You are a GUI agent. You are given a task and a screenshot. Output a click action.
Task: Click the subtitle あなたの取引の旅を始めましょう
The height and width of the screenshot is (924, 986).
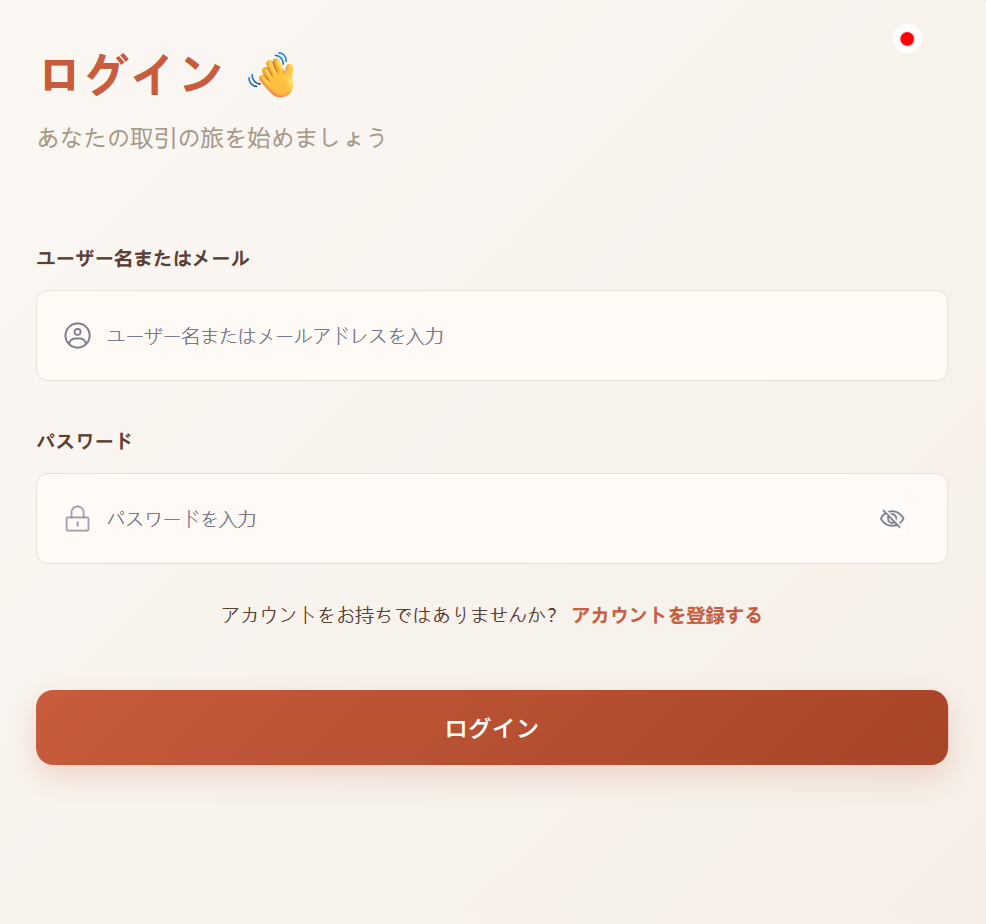212,138
